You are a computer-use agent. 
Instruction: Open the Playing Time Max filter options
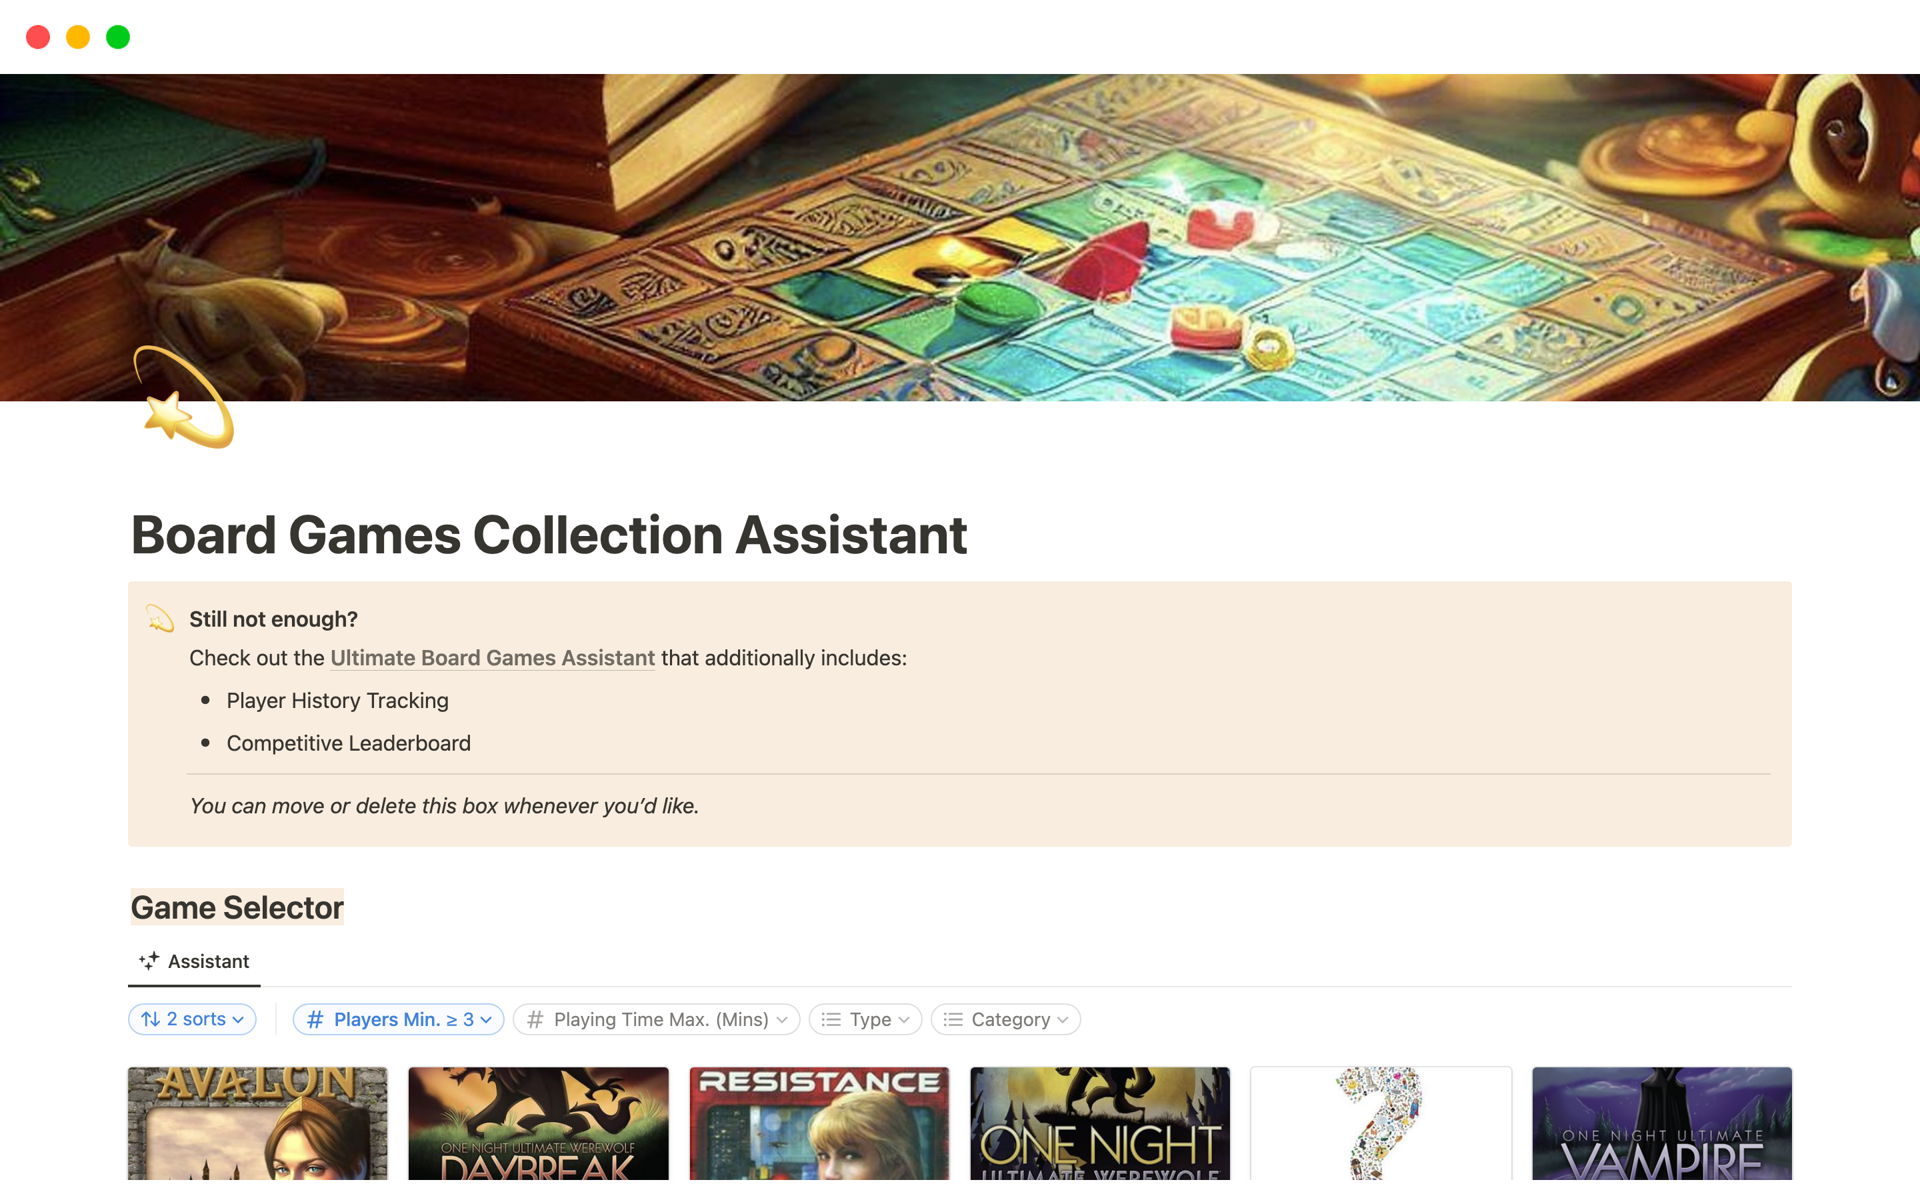656,1019
